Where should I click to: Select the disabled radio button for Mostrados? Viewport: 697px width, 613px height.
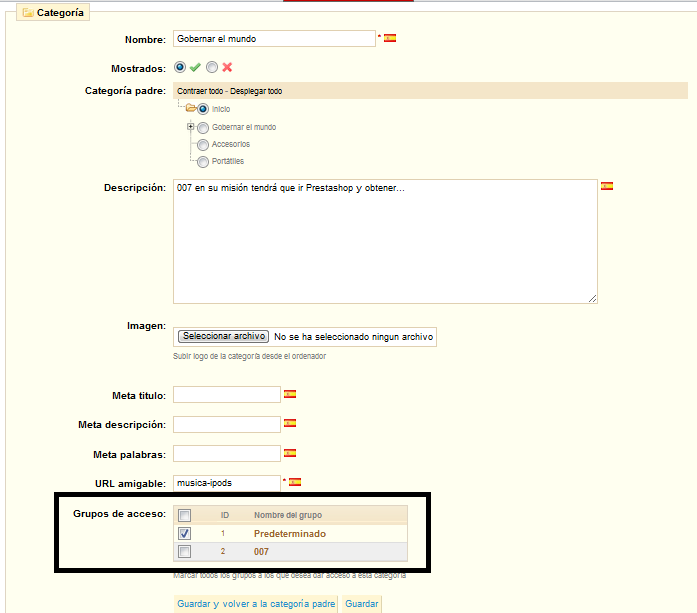point(212,68)
